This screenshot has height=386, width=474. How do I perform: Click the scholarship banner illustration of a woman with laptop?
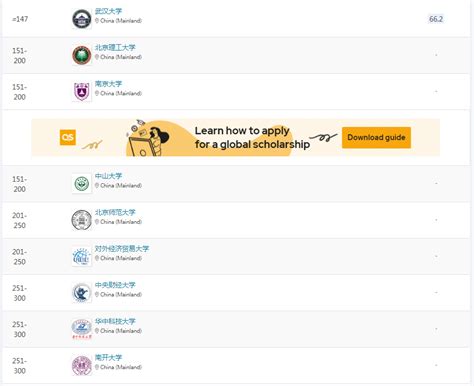click(148, 138)
